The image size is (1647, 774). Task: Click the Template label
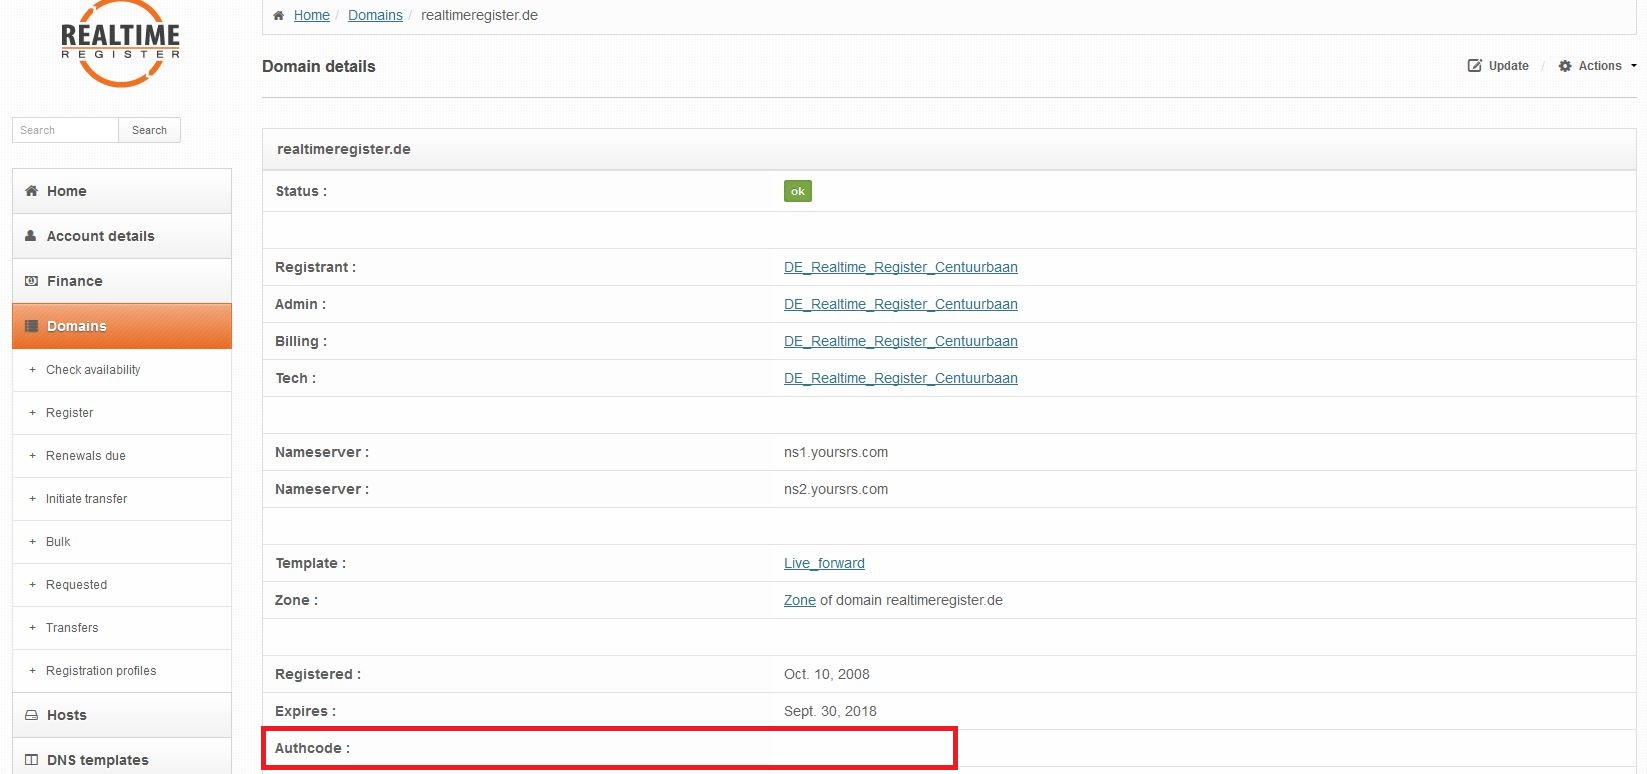(310, 563)
